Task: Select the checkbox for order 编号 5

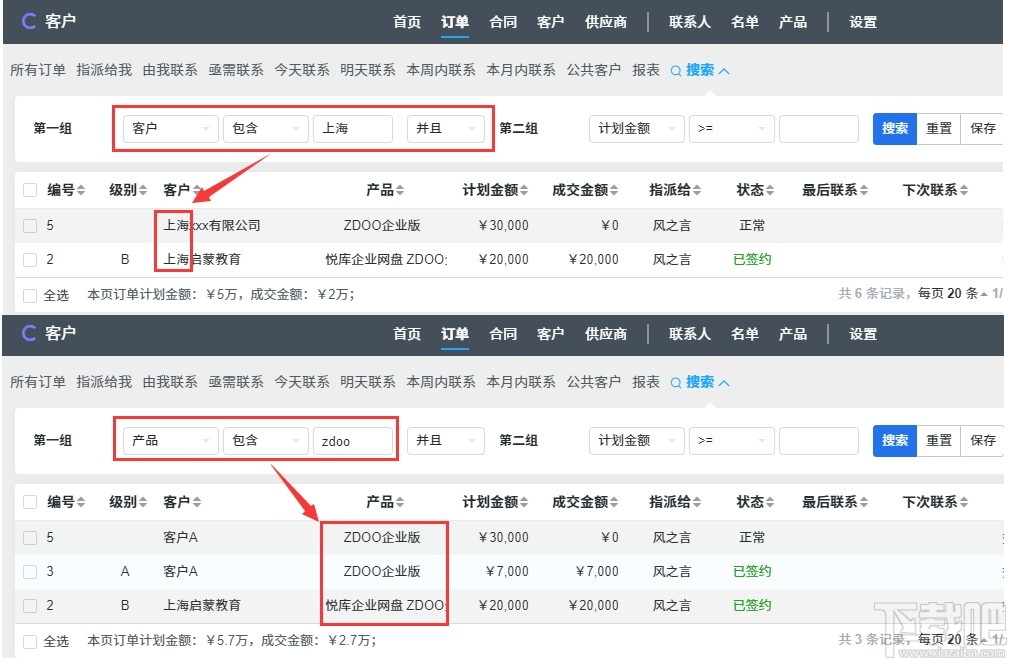Action: [x=29, y=225]
